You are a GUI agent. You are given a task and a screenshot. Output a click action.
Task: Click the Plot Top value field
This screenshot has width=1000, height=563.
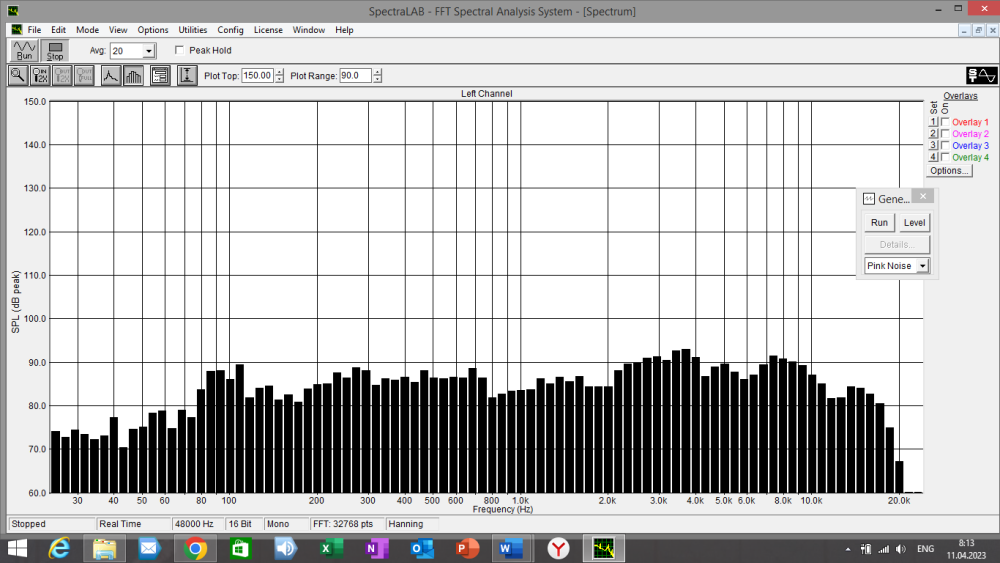(256, 76)
